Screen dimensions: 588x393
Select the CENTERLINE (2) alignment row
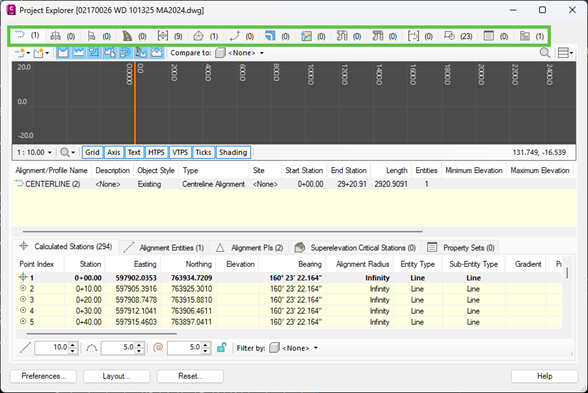(294, 184)
